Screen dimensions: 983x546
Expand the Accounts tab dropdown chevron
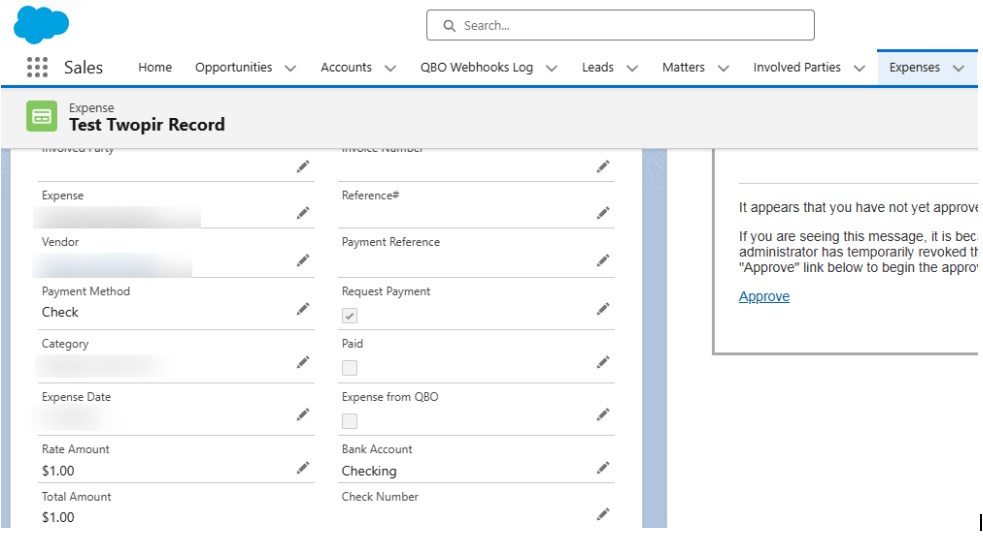coord(390,68)
